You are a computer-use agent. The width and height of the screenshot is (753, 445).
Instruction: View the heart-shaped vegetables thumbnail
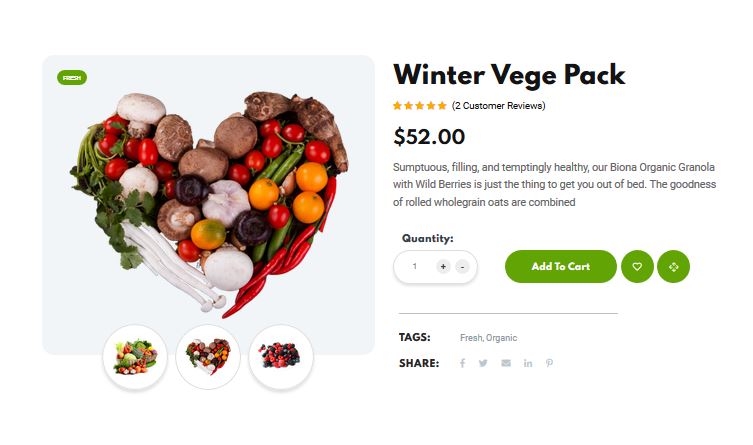(x=208, y=357)
